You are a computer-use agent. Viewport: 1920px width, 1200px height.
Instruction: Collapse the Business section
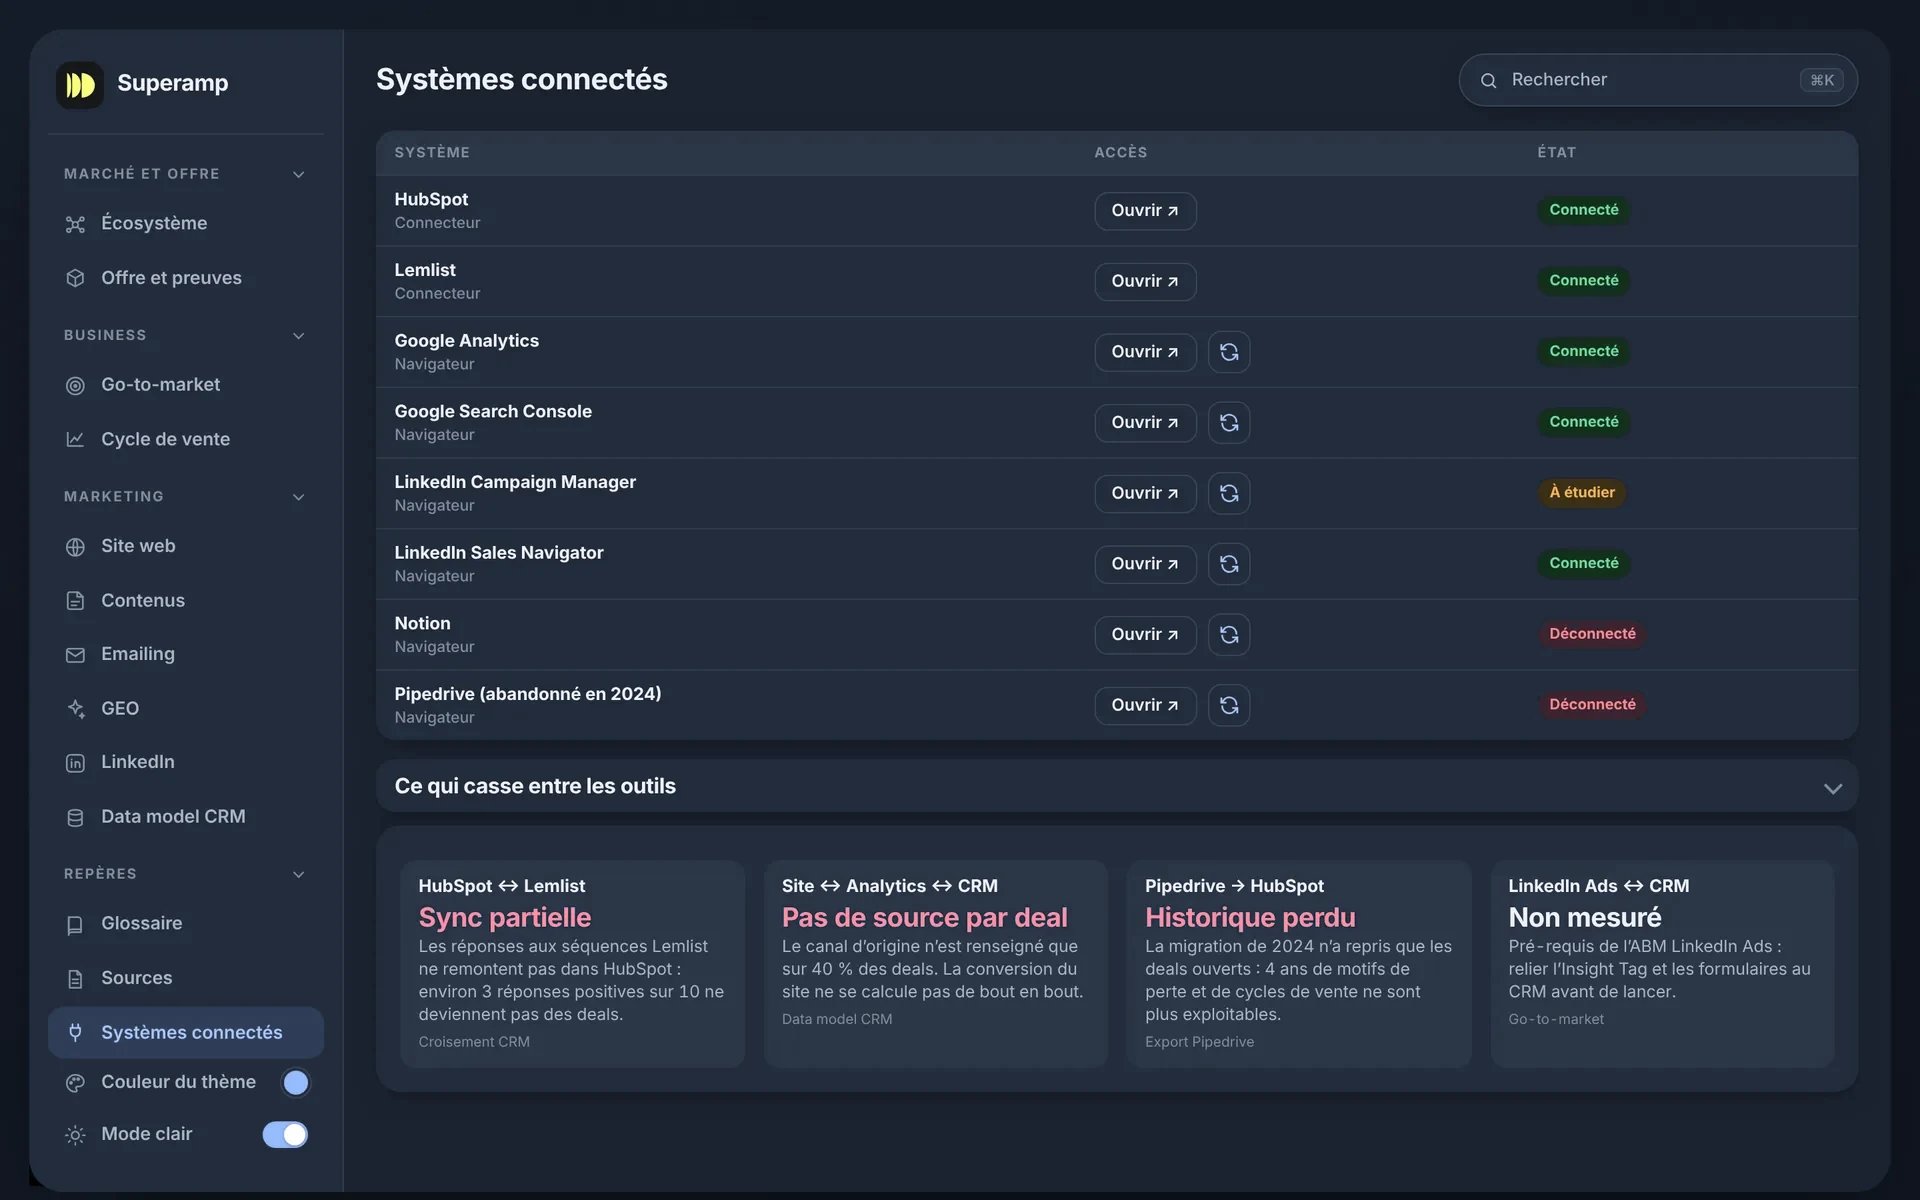coord(298,336)
